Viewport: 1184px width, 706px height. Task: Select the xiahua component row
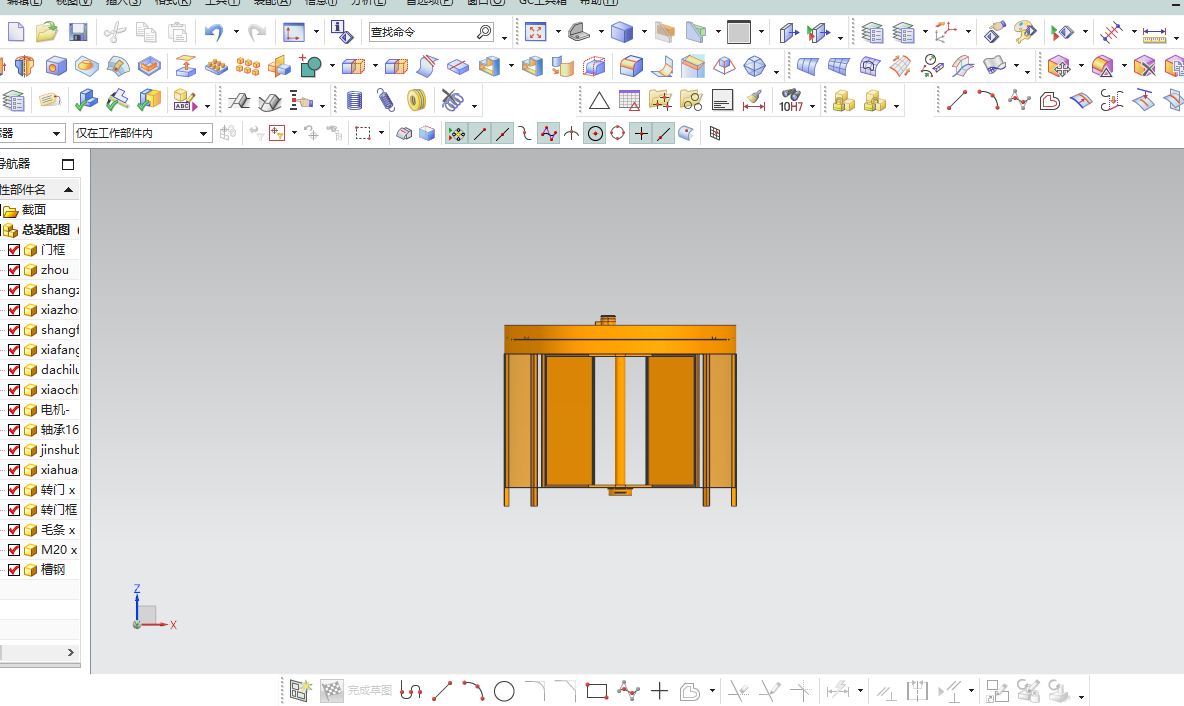[59, 470]
